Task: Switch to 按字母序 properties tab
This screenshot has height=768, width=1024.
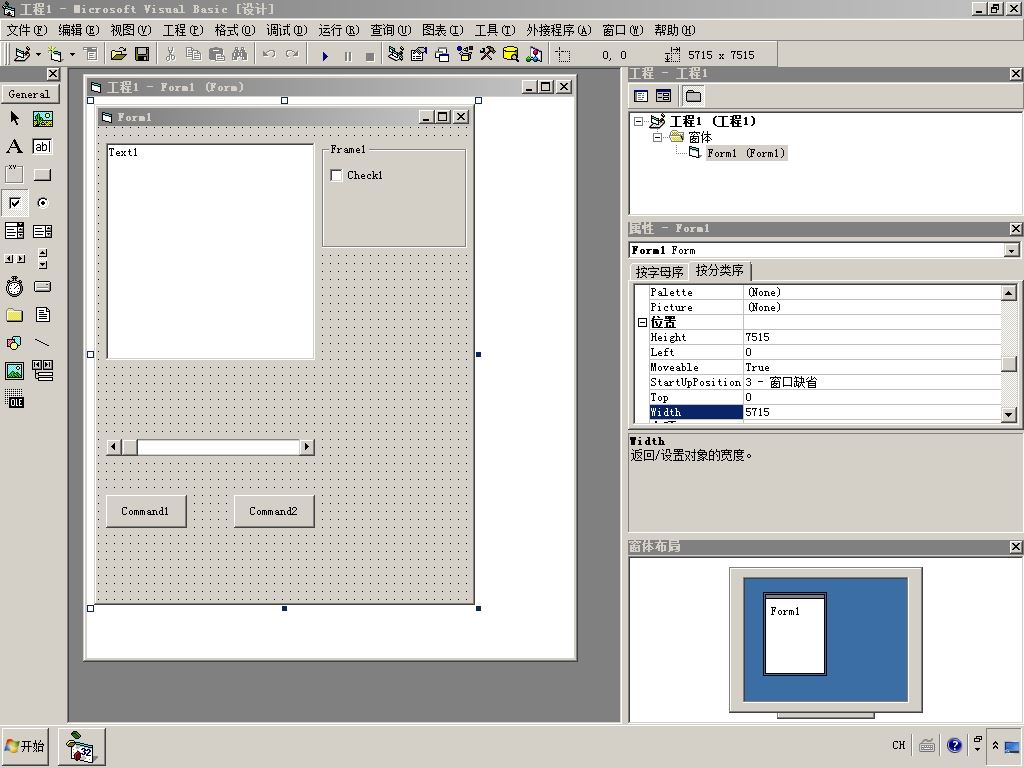Action: coord(659,272)
